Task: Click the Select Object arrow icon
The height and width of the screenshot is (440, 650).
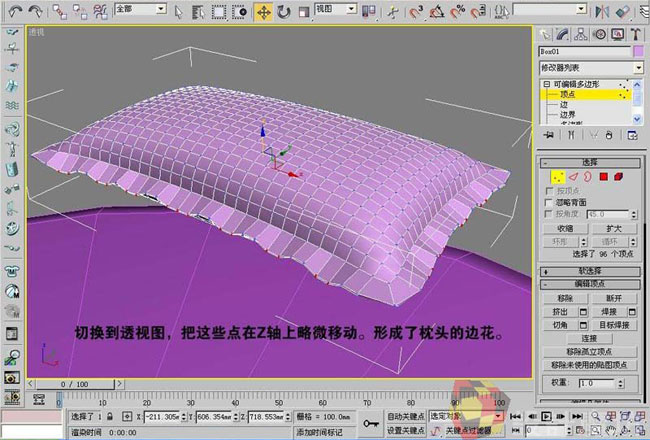Action: pos(178,12)
